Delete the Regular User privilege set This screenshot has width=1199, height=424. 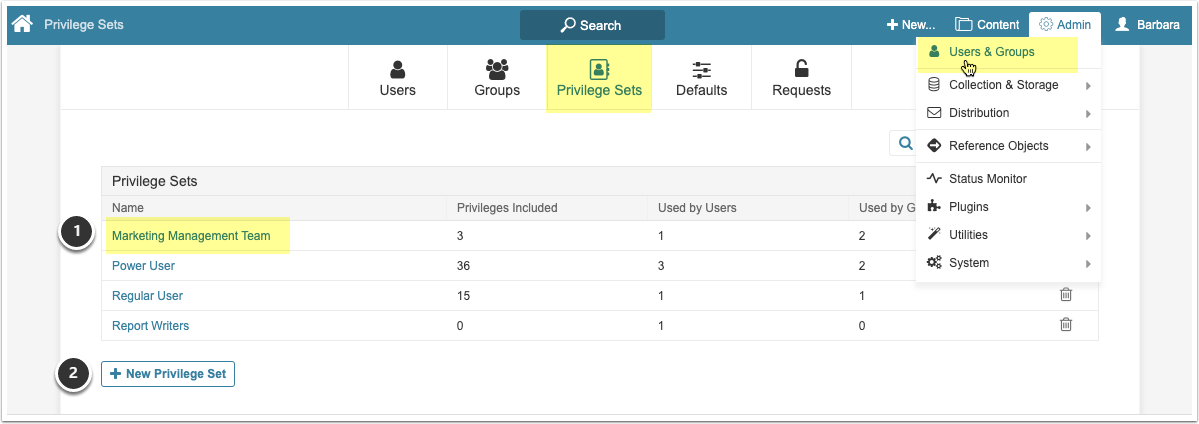coord(1066,295)
